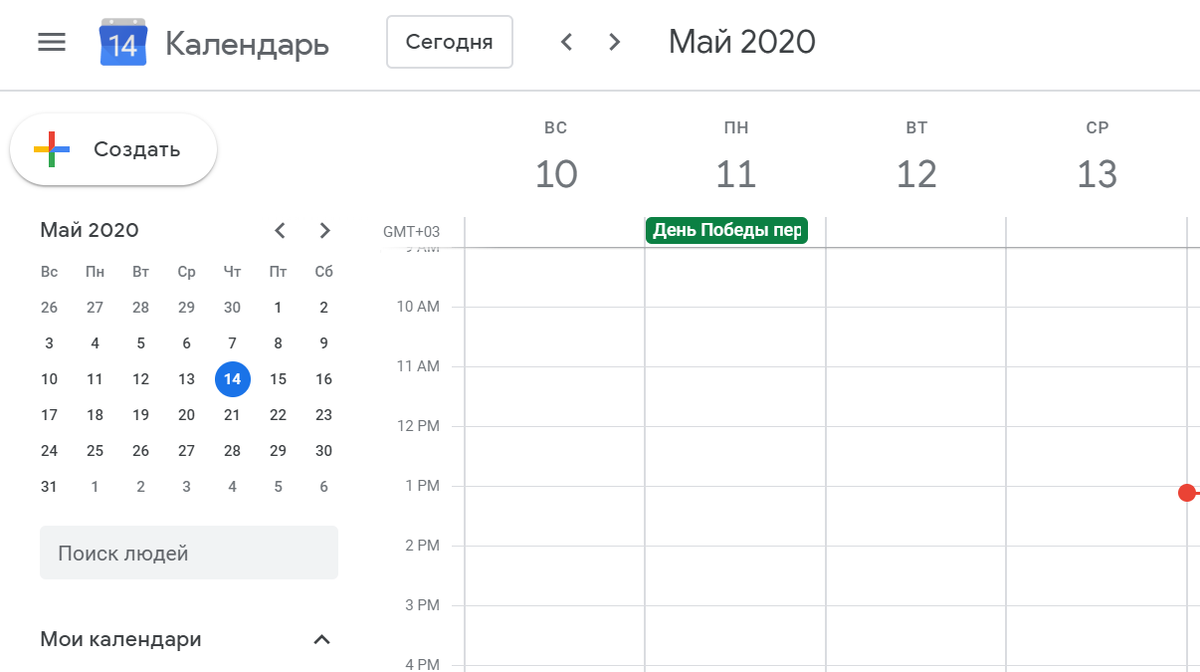Go to previous week in header

(x=567, y=42)
